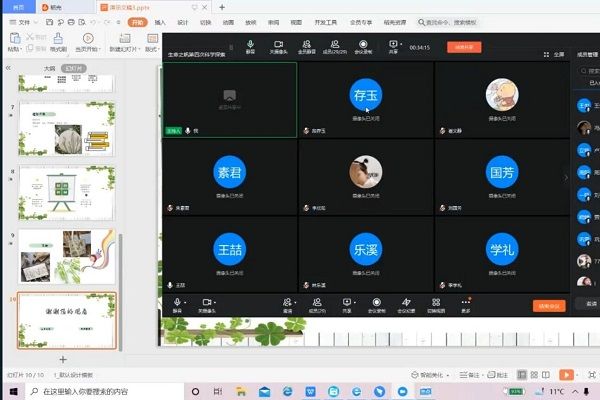Click the share screen icon in bottom toolbar
The image size is (600, 400).
[x=347, y=302]
